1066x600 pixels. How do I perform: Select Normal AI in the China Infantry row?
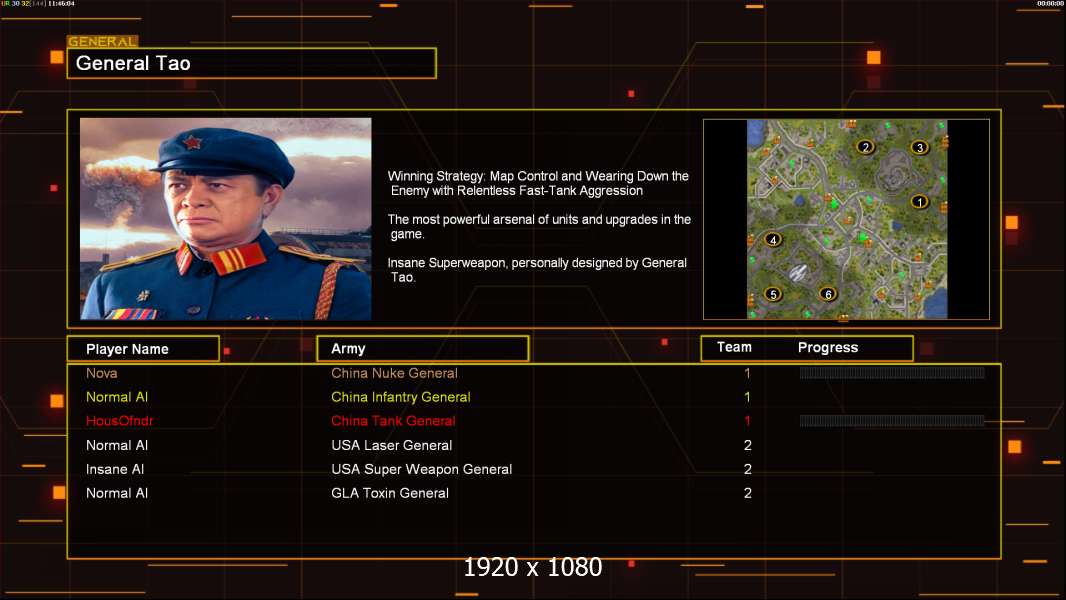pyautogui.click(x=117, y=397)
